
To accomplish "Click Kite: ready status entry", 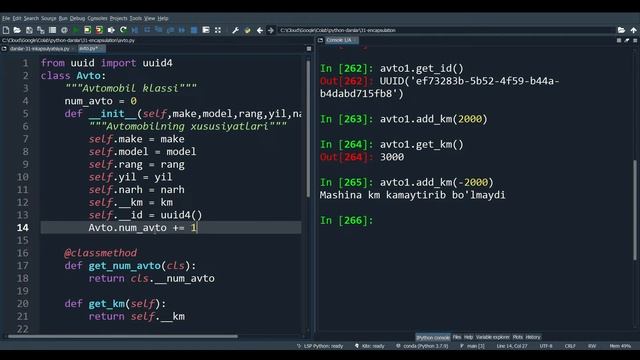I will tap(369, 346).
